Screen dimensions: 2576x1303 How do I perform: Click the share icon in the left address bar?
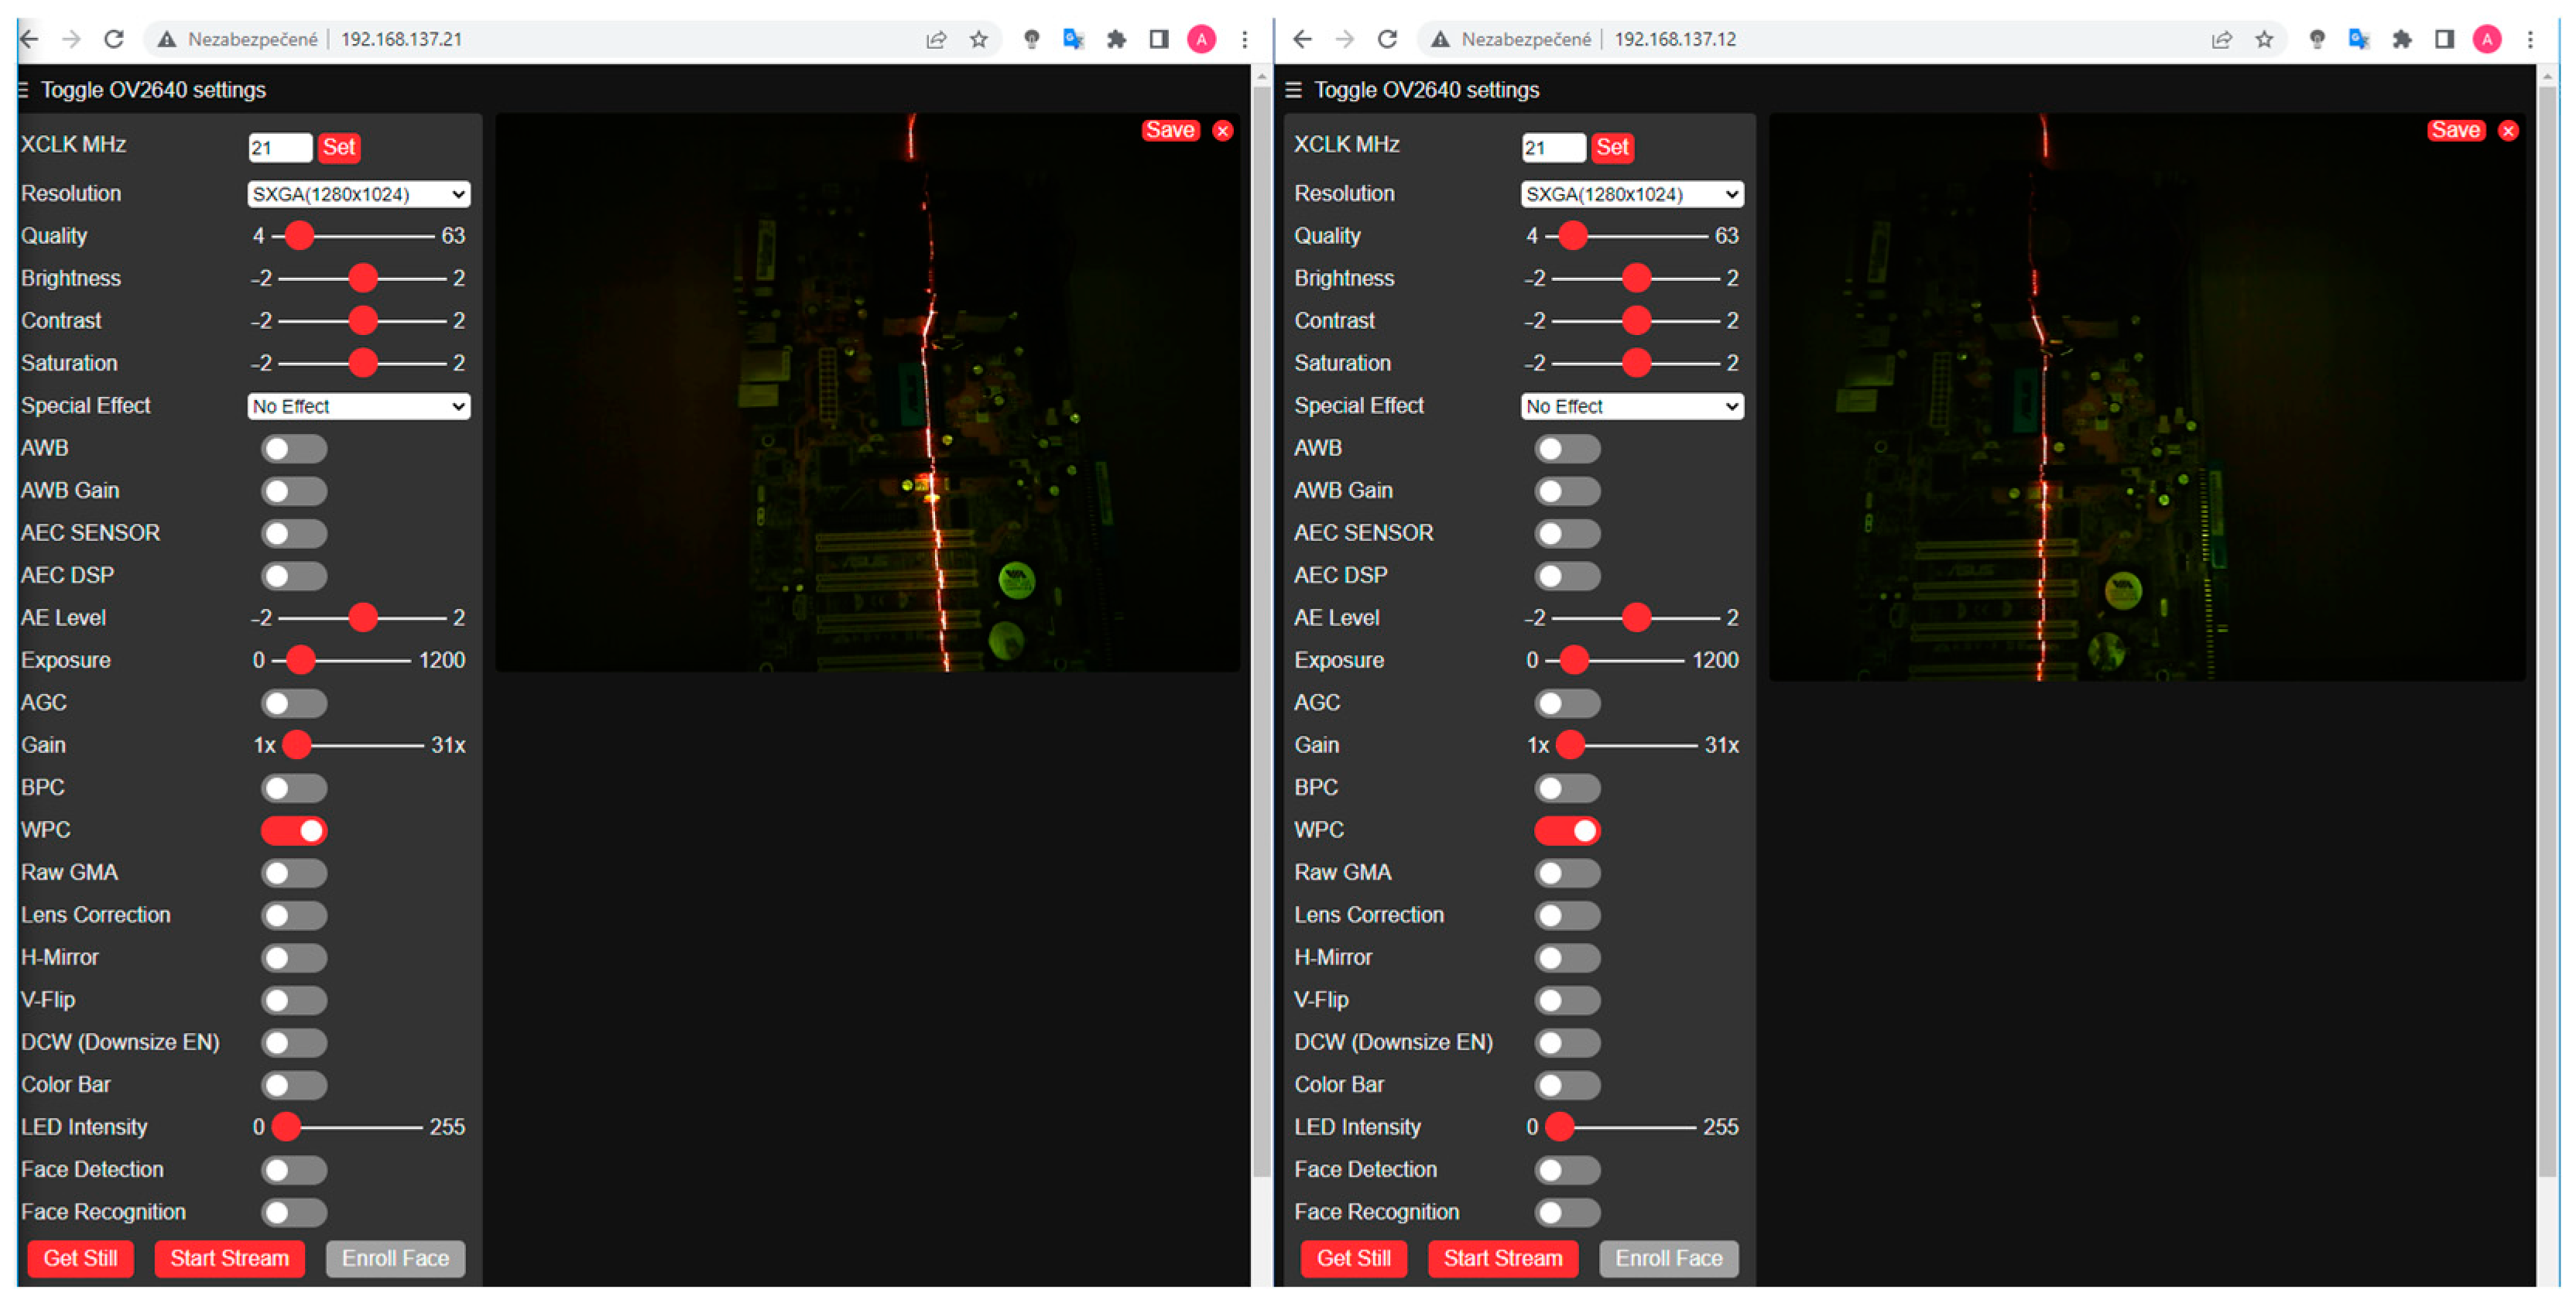pyautogui.click(x=935, y=39)
